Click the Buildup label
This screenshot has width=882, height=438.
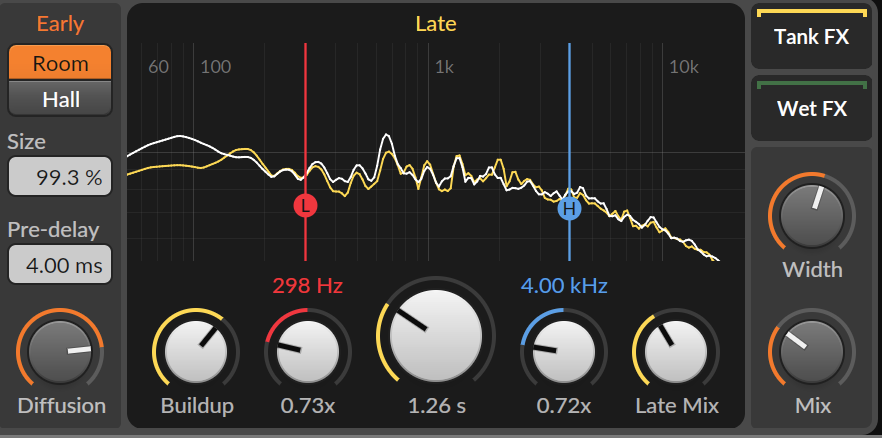tap(197, 406)
